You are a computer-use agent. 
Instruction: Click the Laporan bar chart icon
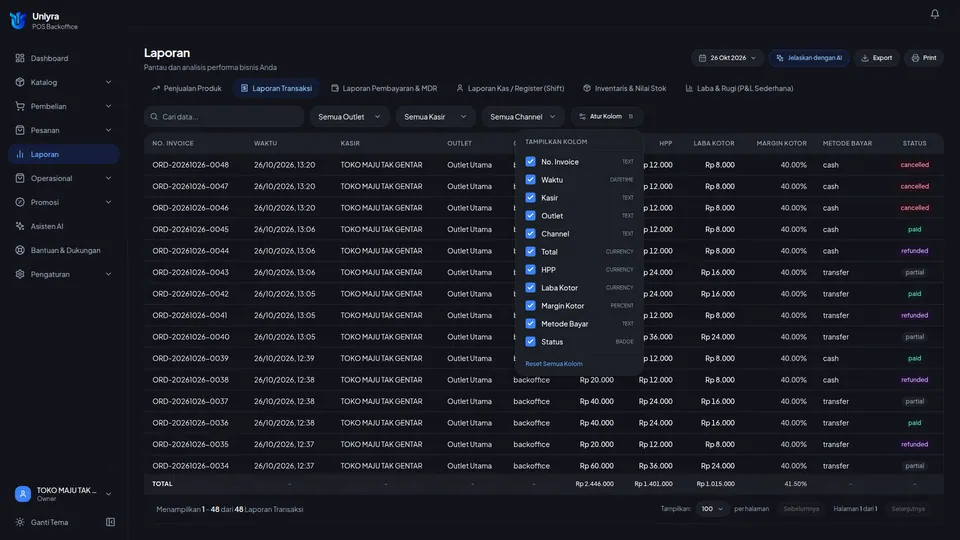point(20,154)
